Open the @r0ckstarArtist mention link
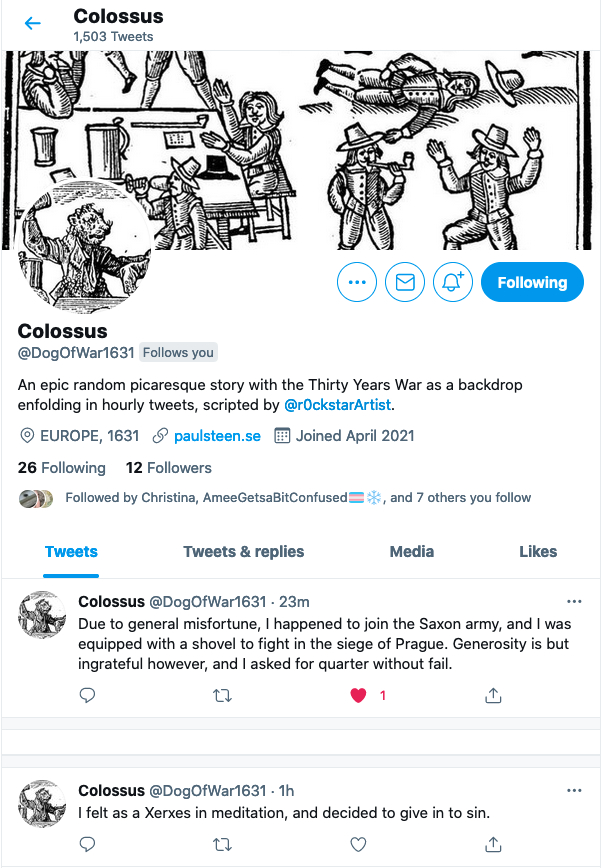The height and width of the screenshot is (868, 604). [337, 405]
